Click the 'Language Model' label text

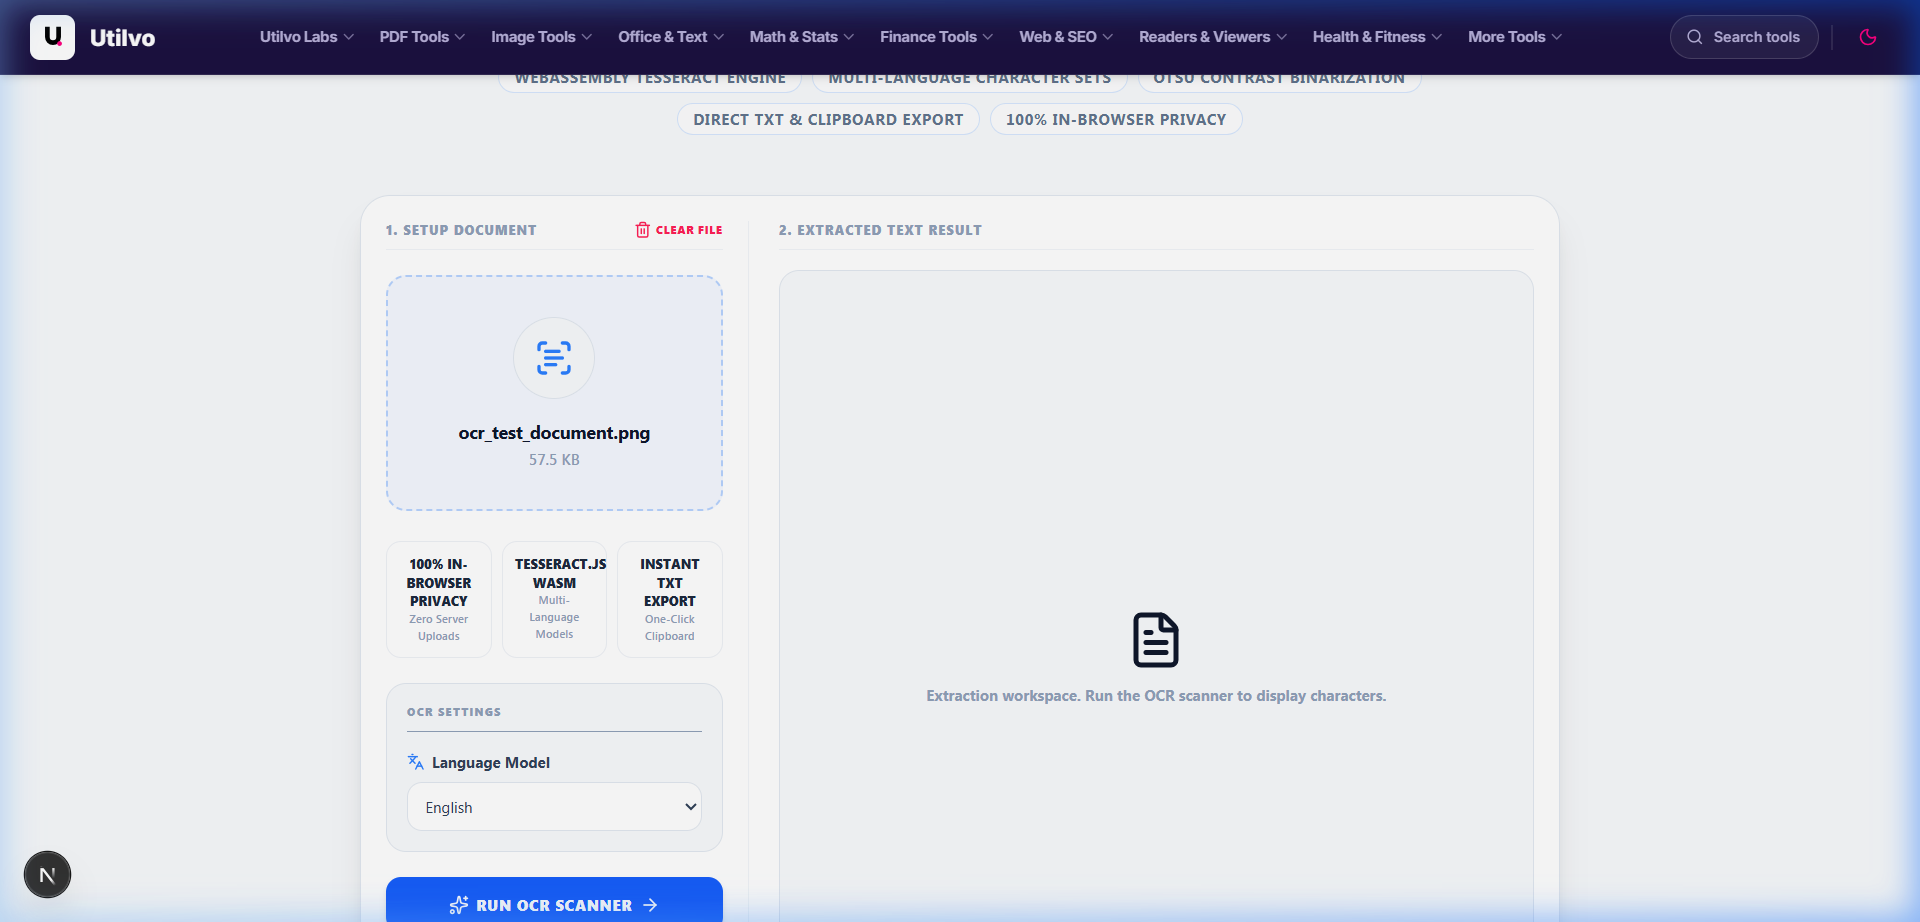(x=491, y=763)
